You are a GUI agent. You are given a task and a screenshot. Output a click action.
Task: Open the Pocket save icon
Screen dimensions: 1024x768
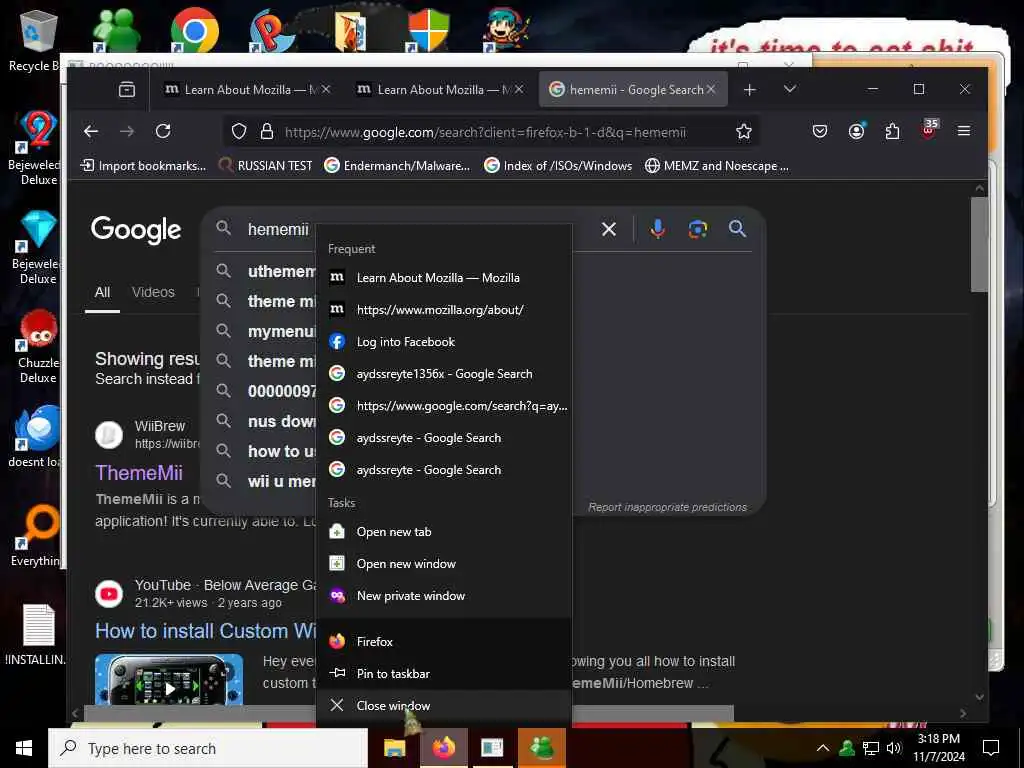tap(820, 131)
